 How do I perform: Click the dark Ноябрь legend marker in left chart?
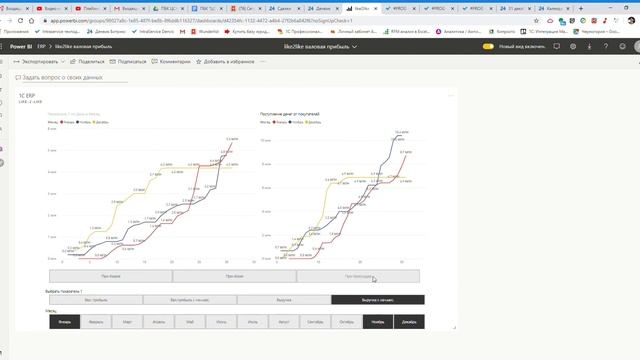(78, 122)
